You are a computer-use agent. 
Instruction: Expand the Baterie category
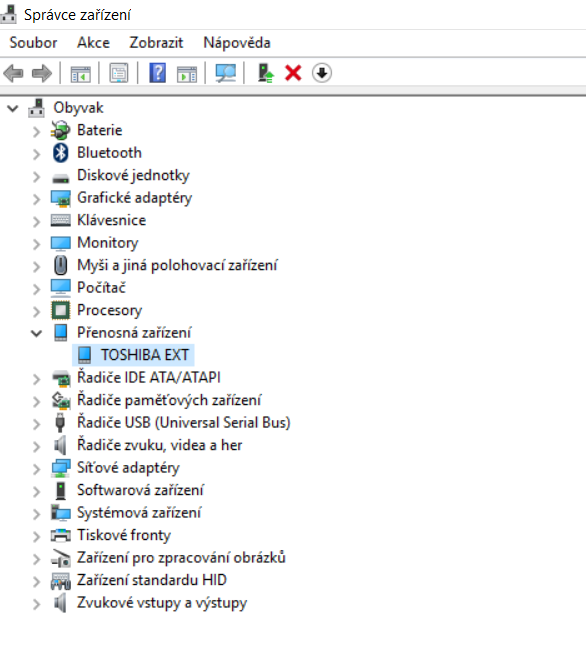click(x=37, y=131)
